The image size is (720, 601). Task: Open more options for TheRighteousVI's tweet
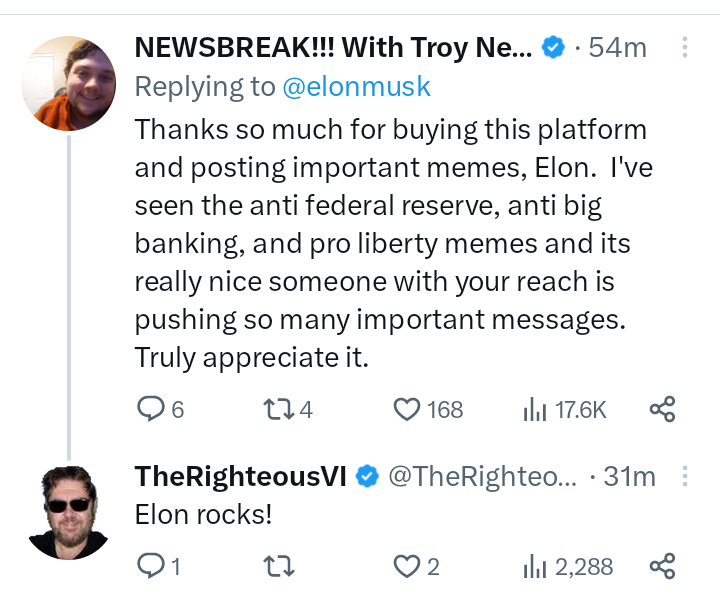(684, 476)
